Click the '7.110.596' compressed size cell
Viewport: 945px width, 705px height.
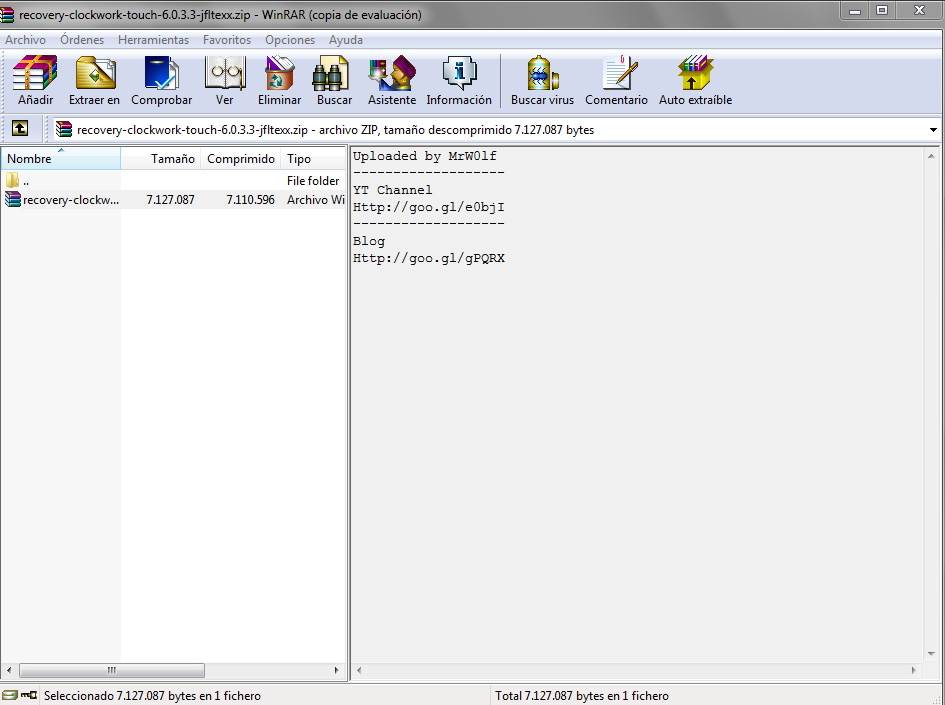click(251, 199)
